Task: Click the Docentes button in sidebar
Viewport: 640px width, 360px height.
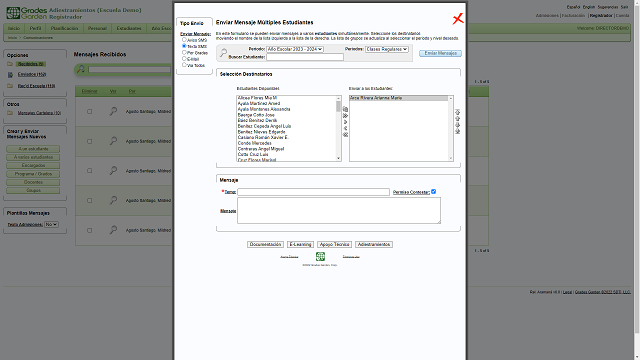Action: tap(33, 182)
